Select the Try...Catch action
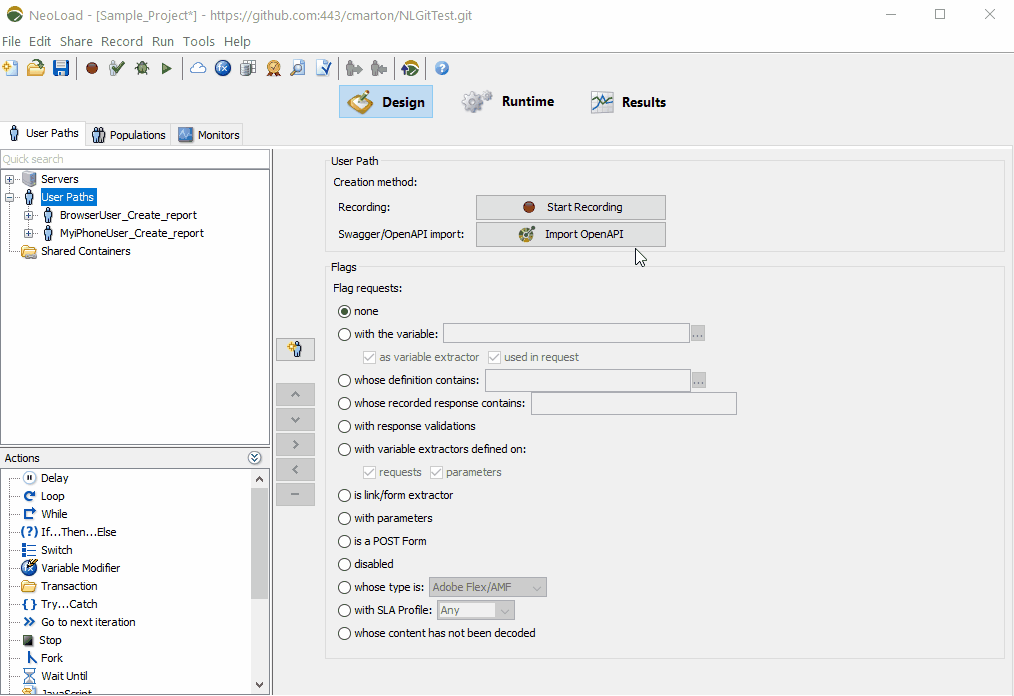The image size is (1014, 696). click(69, 604)
